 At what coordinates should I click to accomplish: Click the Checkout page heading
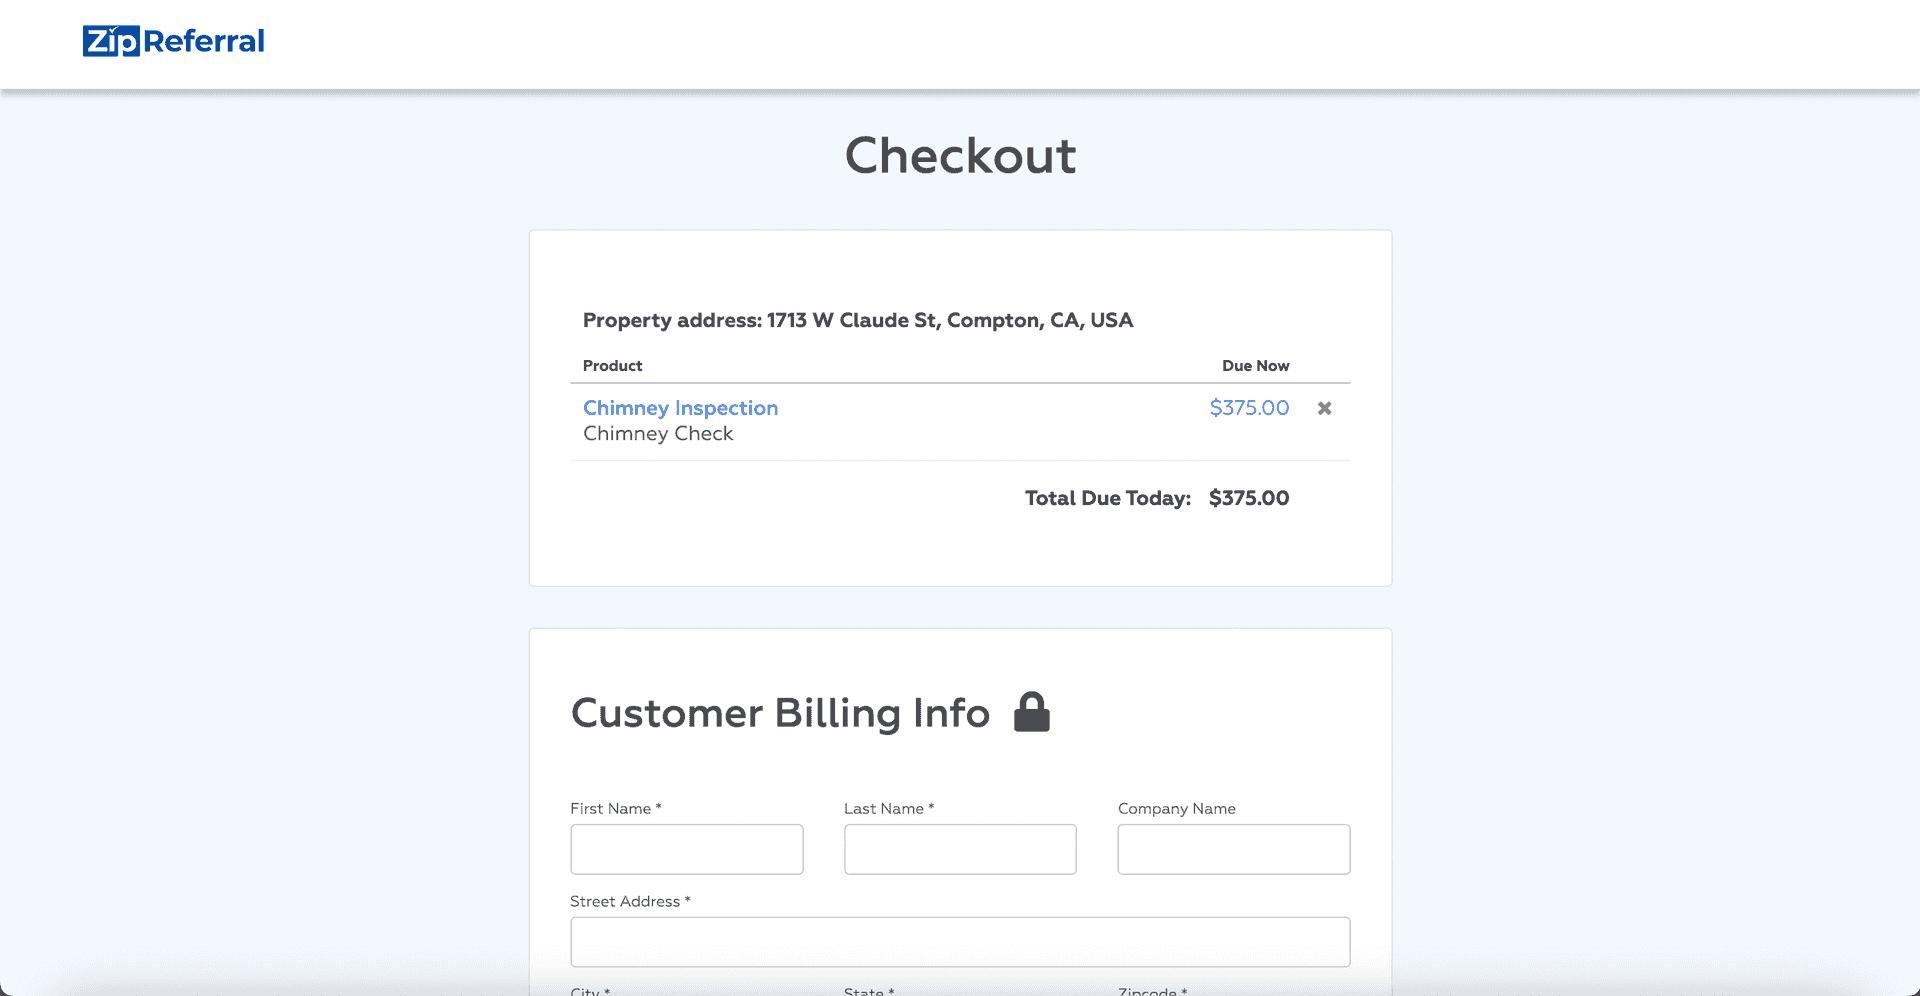[960, 156]
